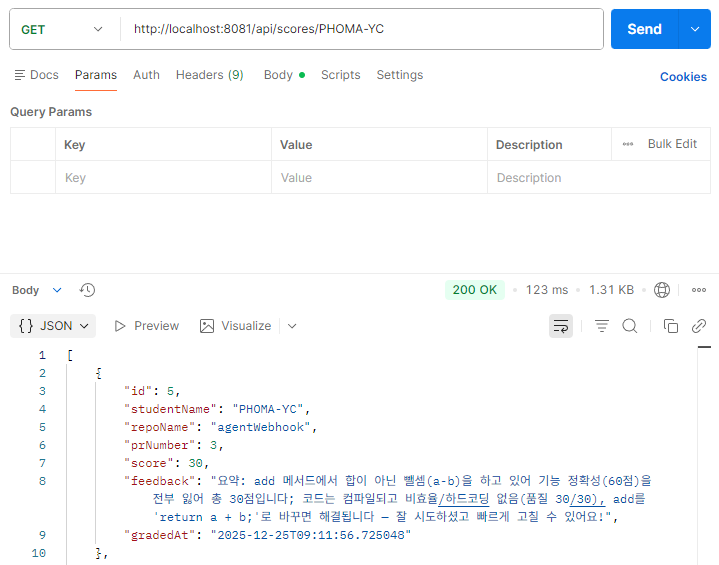Open the response more options menu
Viewport: 719px width, 565px height.
click(699, 290)
